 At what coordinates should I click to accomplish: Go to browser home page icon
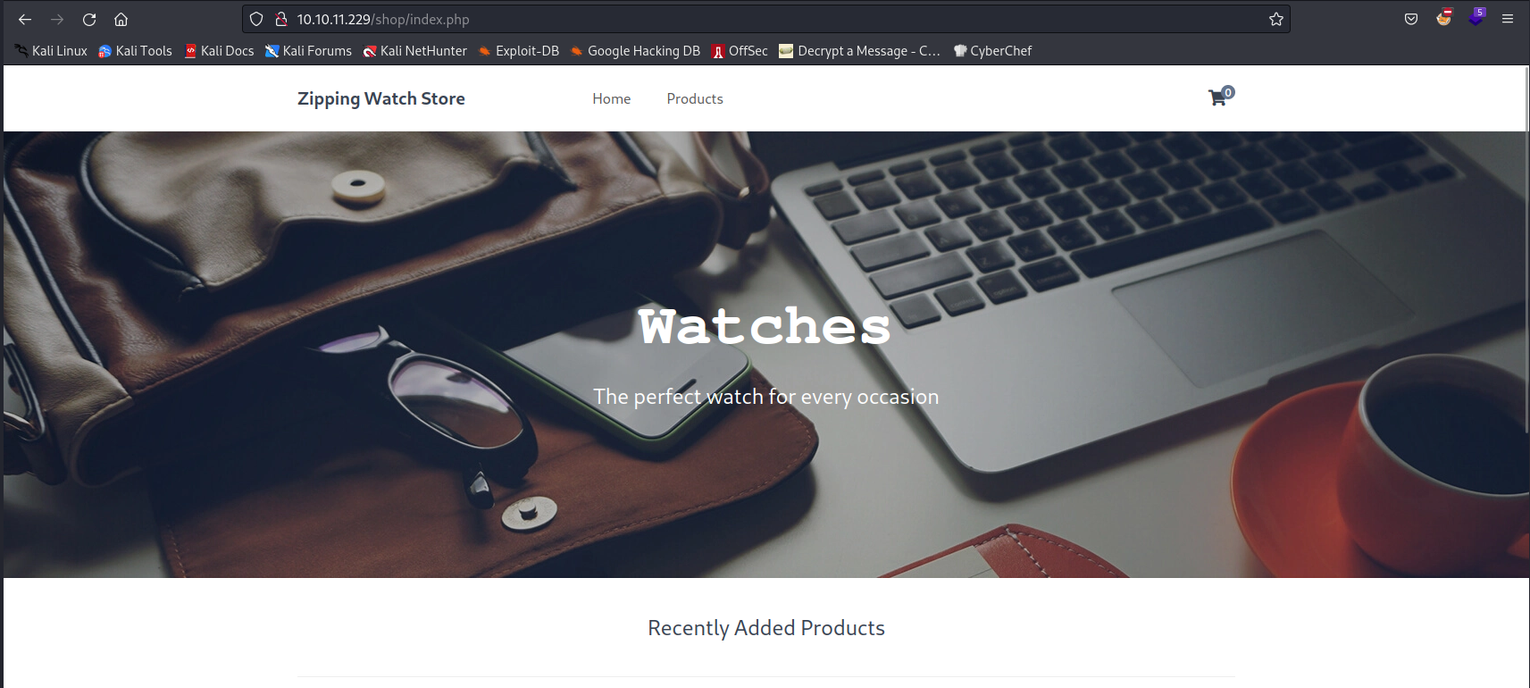pos(121,19)
